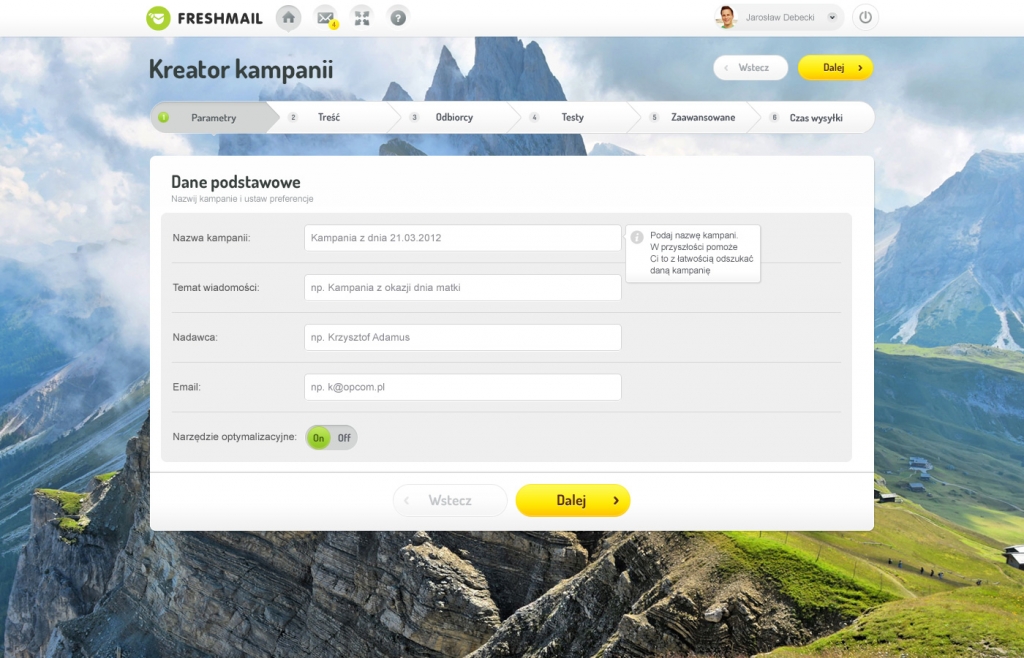The width and height of the screenshot is (1024, 658).
Task: Select the Testy step
Action: [x=572, y=117]
